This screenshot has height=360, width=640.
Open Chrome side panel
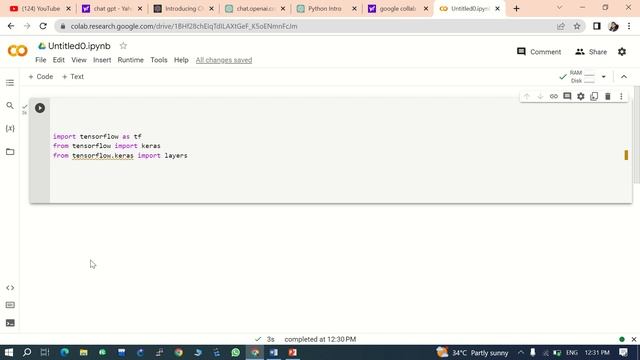[597, 26]
